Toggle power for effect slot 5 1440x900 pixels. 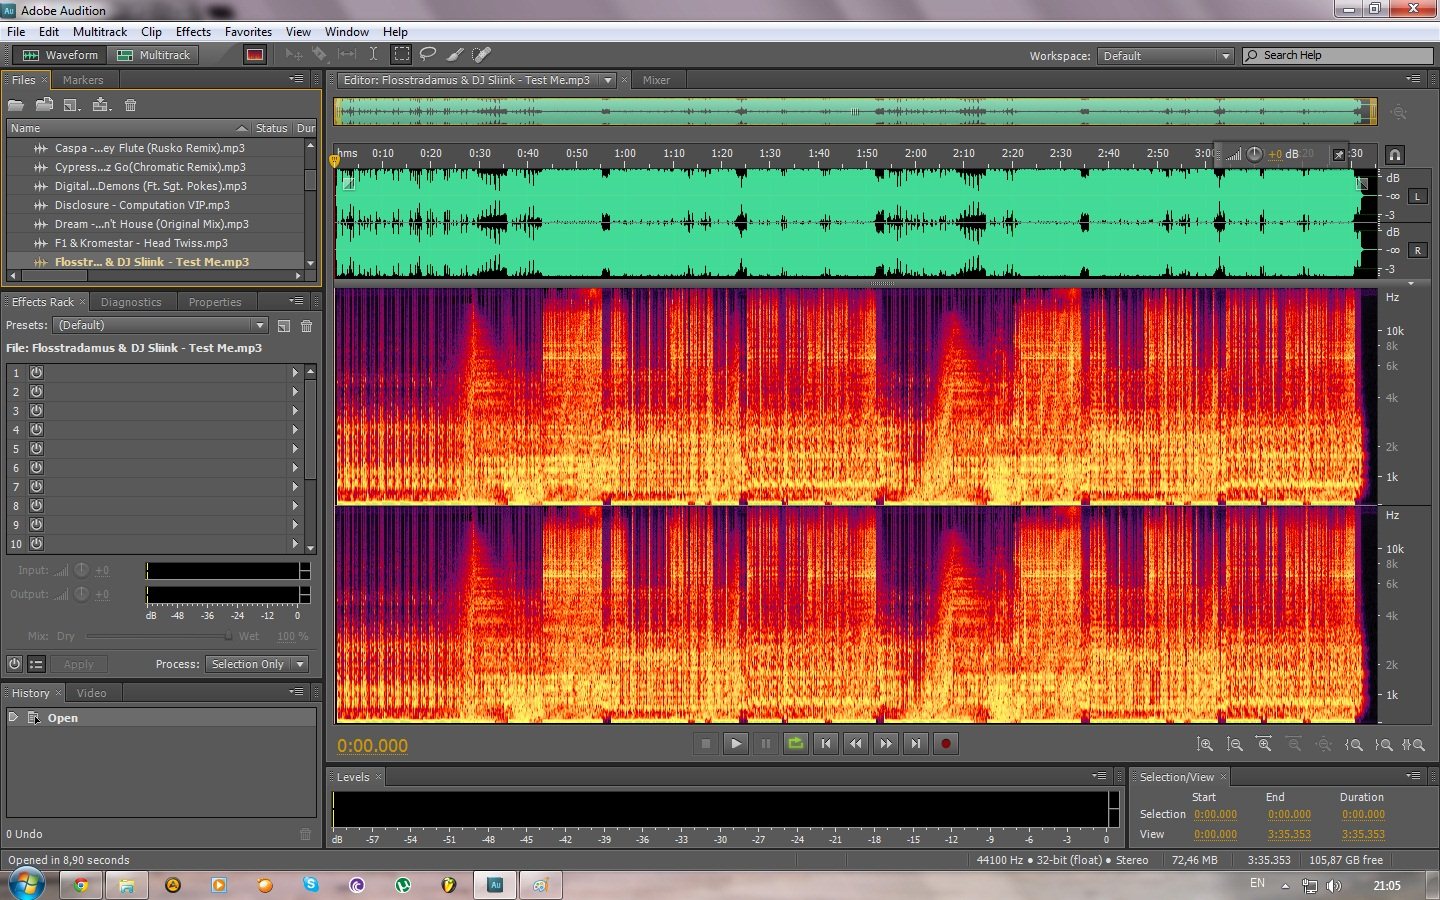pos(36,448)
